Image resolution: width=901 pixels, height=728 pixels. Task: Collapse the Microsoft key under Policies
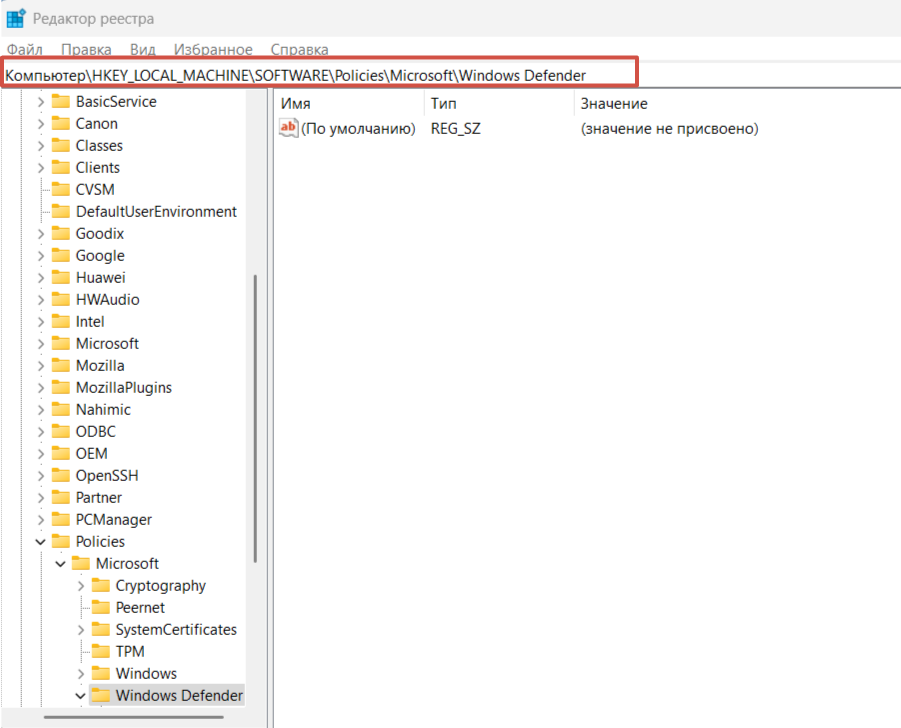pyautogui.click(x=60, y=564)
